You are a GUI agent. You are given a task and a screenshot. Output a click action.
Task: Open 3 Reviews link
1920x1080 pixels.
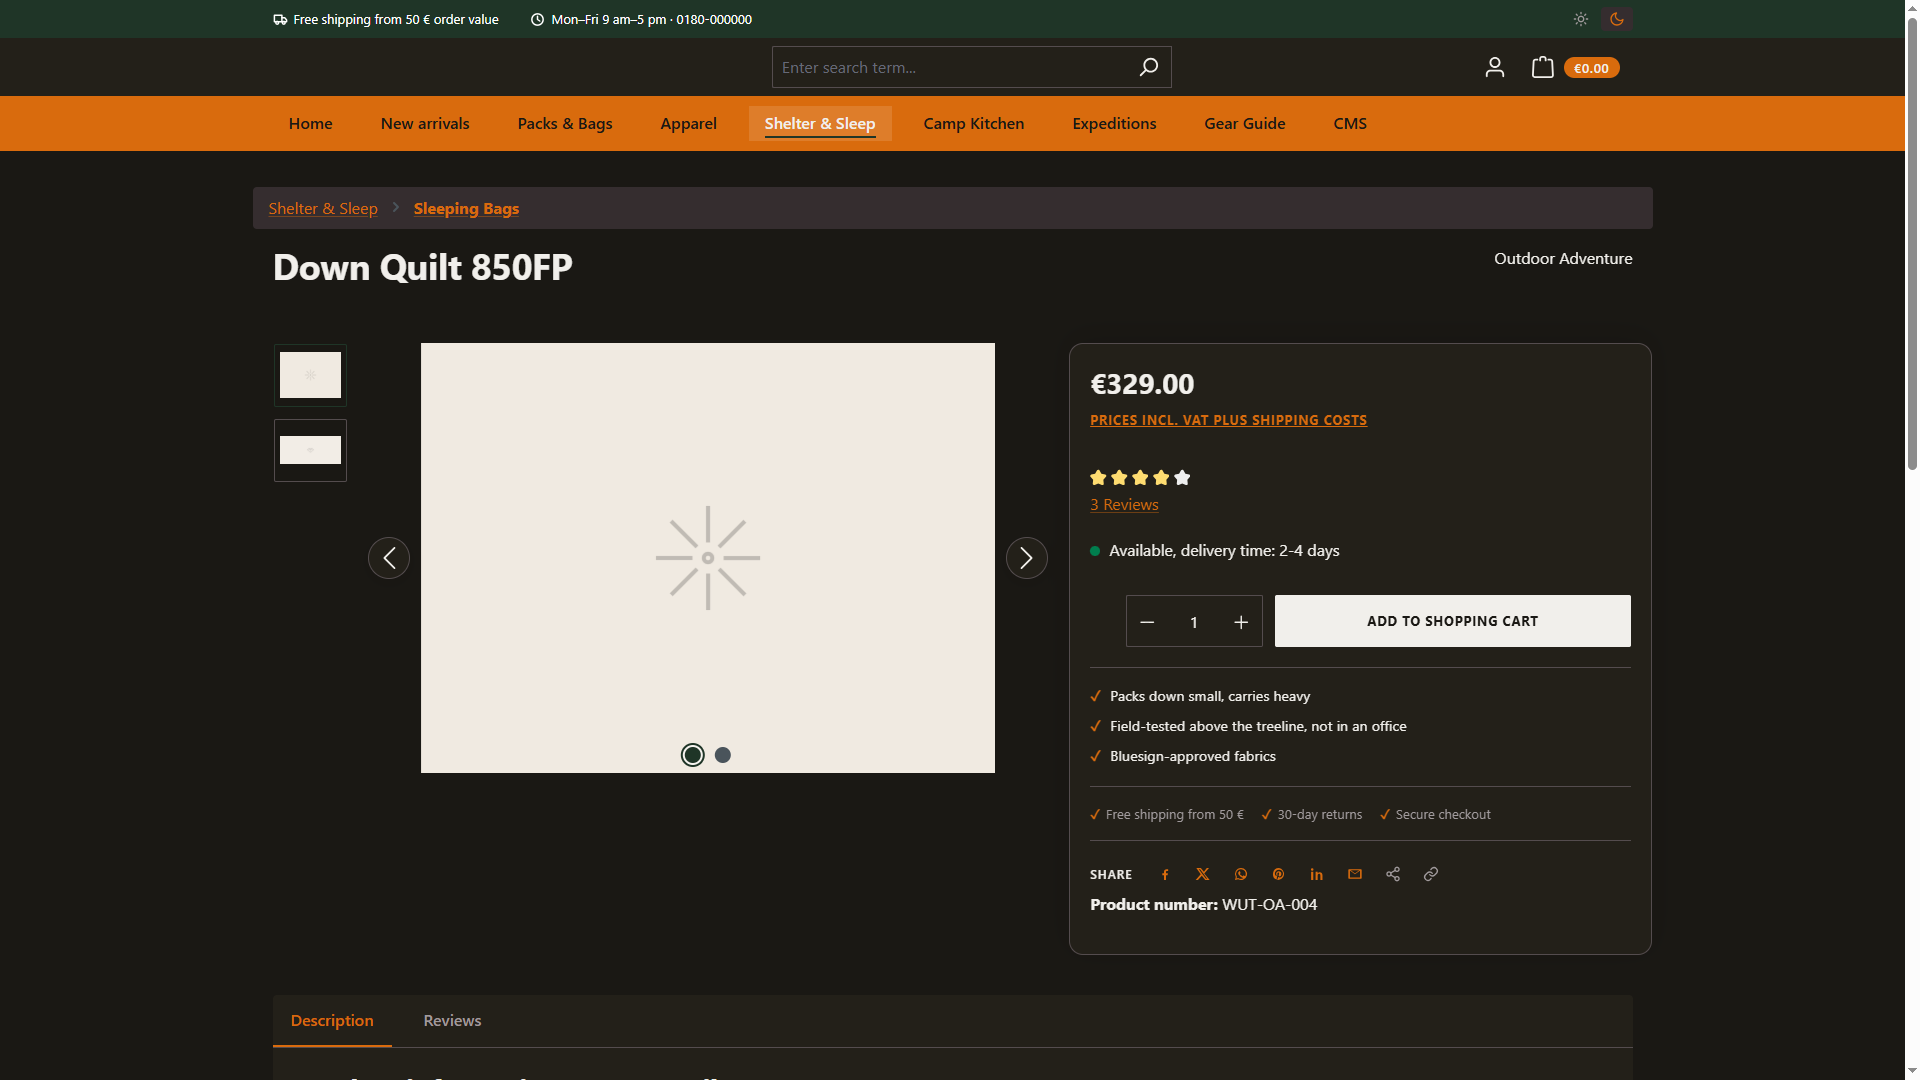(1124, 505)
